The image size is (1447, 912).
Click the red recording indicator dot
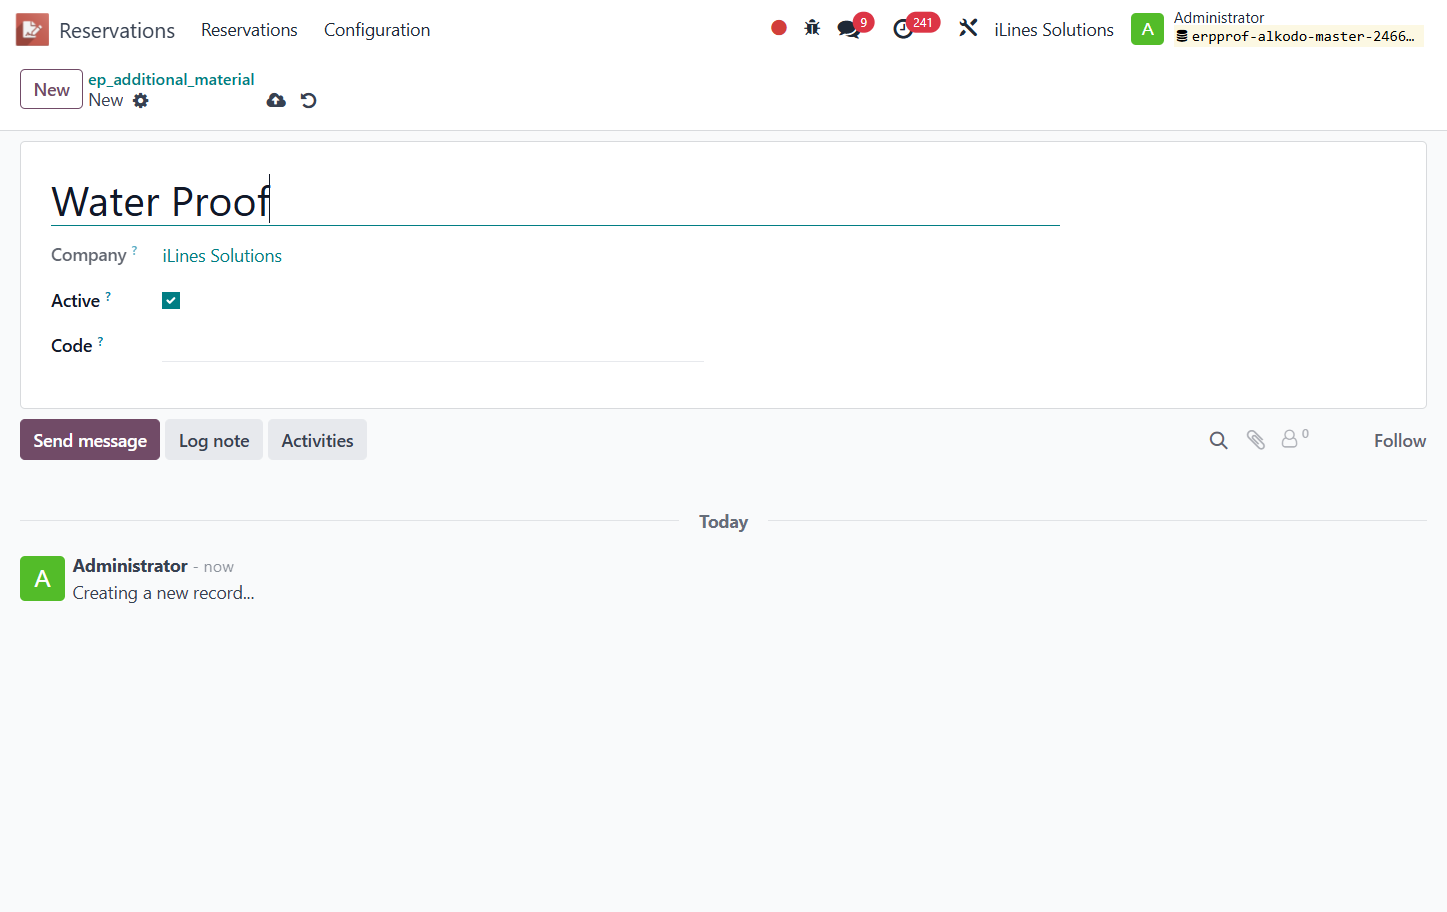779,28
